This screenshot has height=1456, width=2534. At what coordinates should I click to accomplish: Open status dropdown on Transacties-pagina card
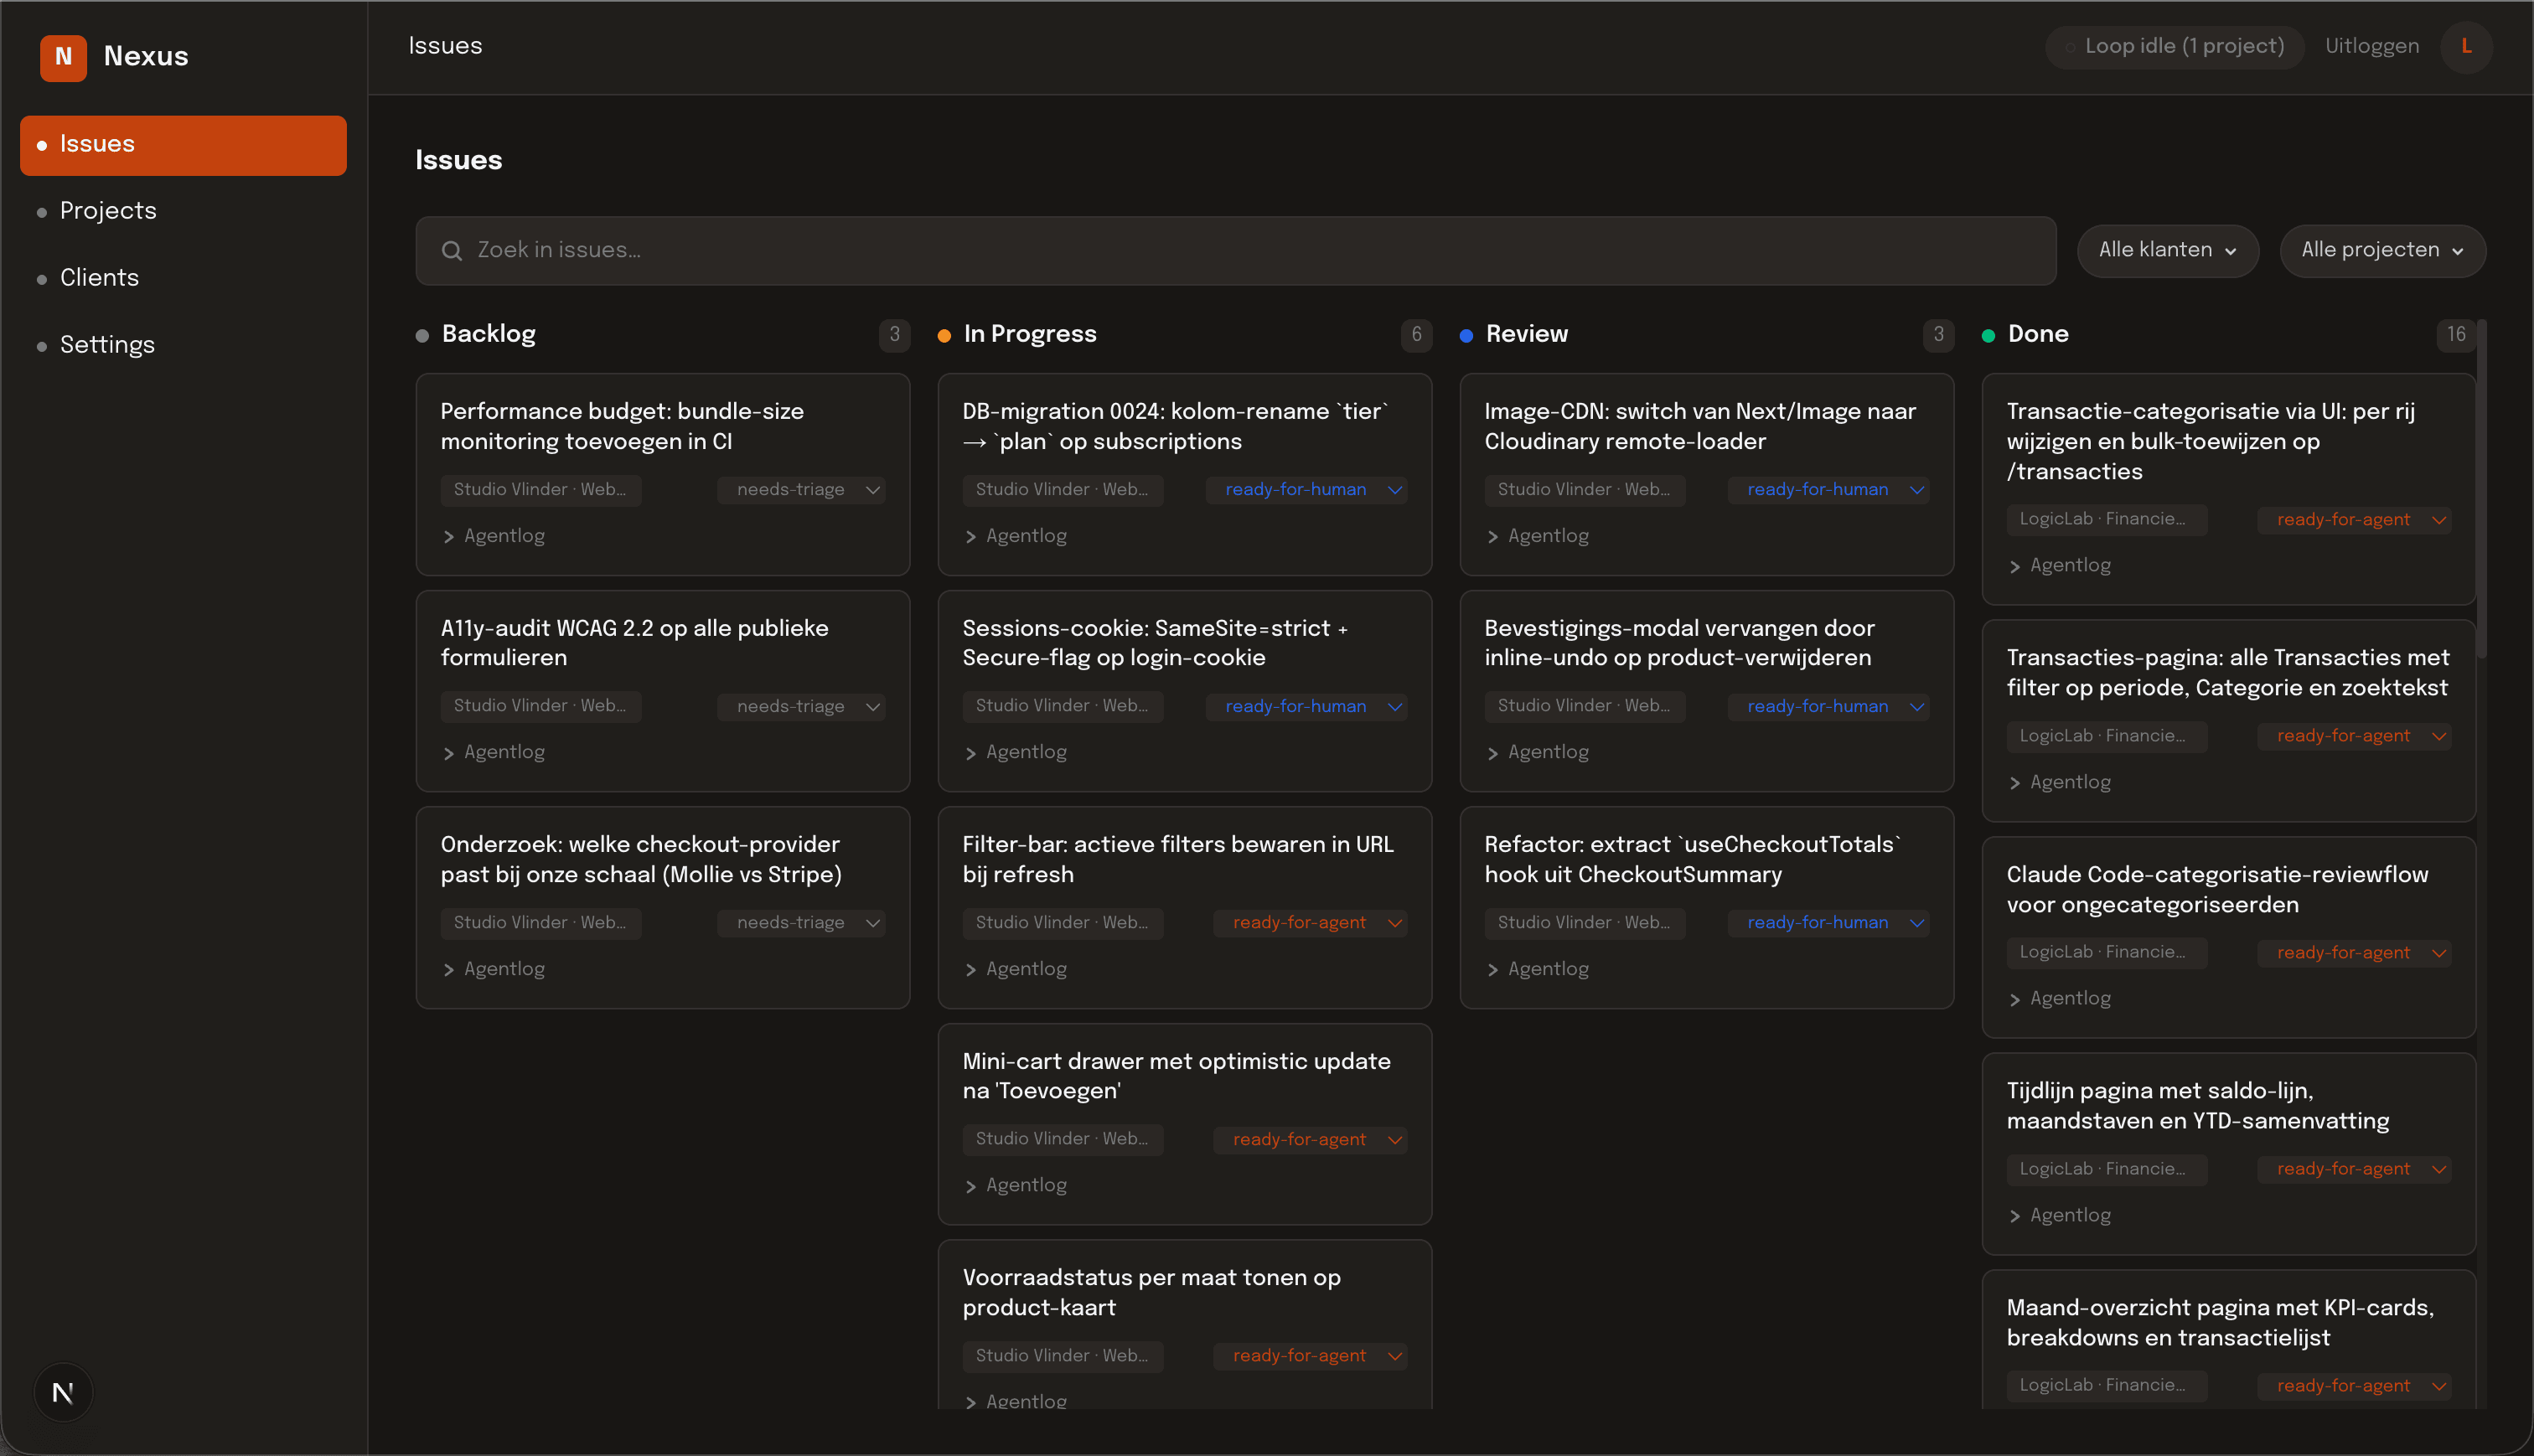click(2354, 737)
